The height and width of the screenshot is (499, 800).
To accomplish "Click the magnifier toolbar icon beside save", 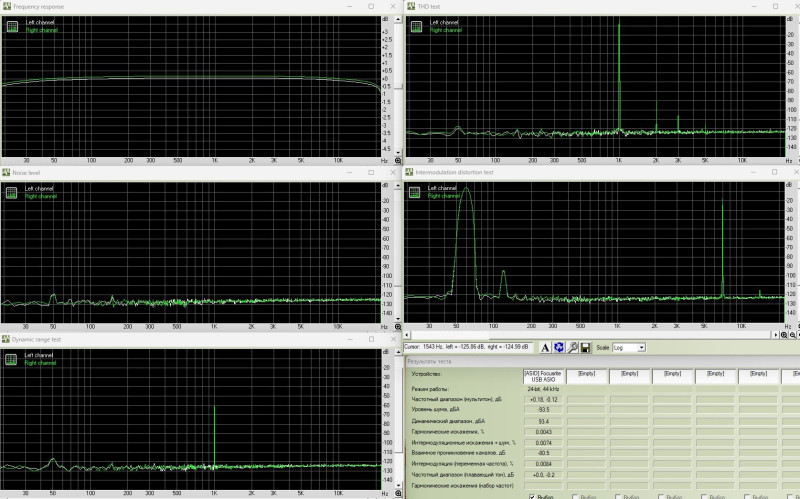I will click(572, 347).
